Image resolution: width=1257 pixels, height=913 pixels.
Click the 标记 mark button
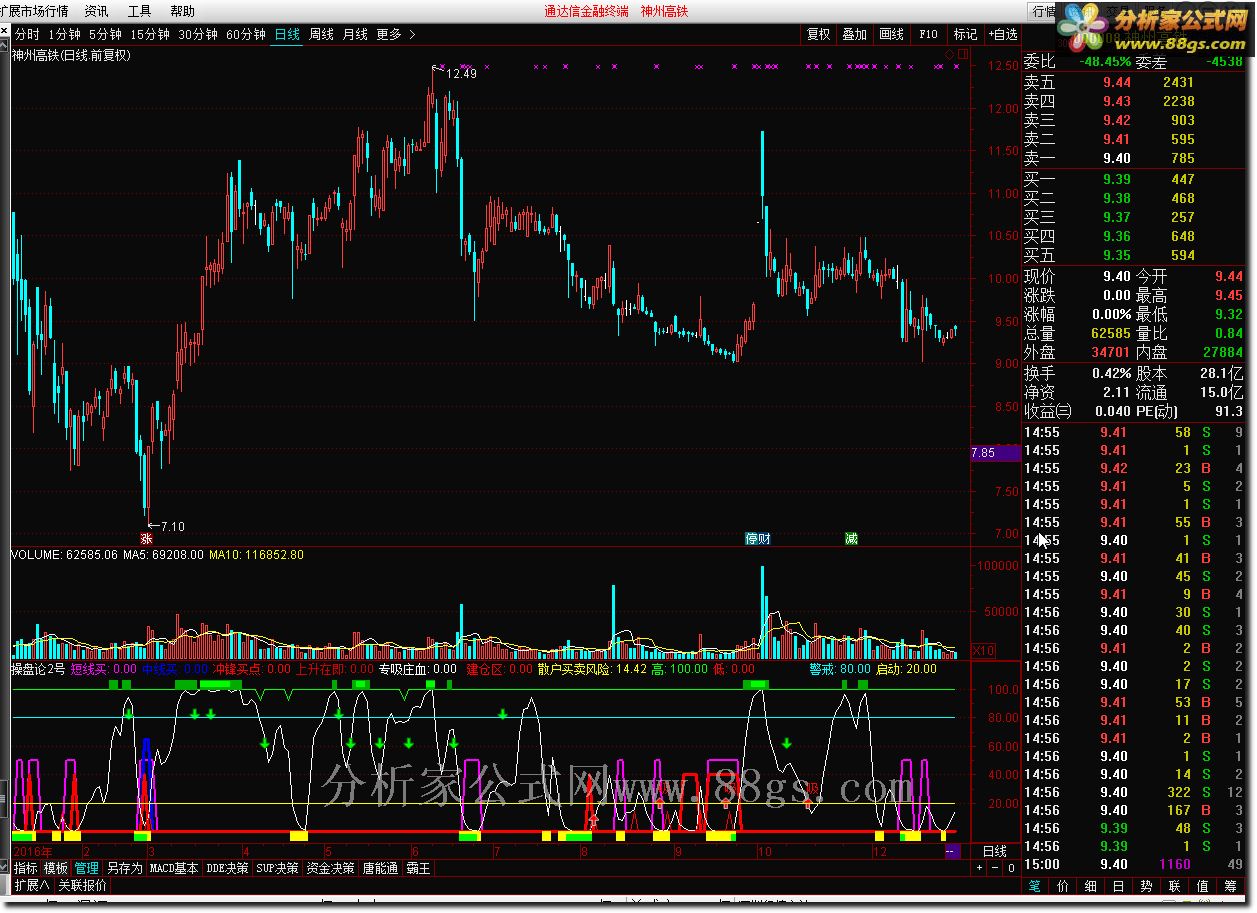965,34
